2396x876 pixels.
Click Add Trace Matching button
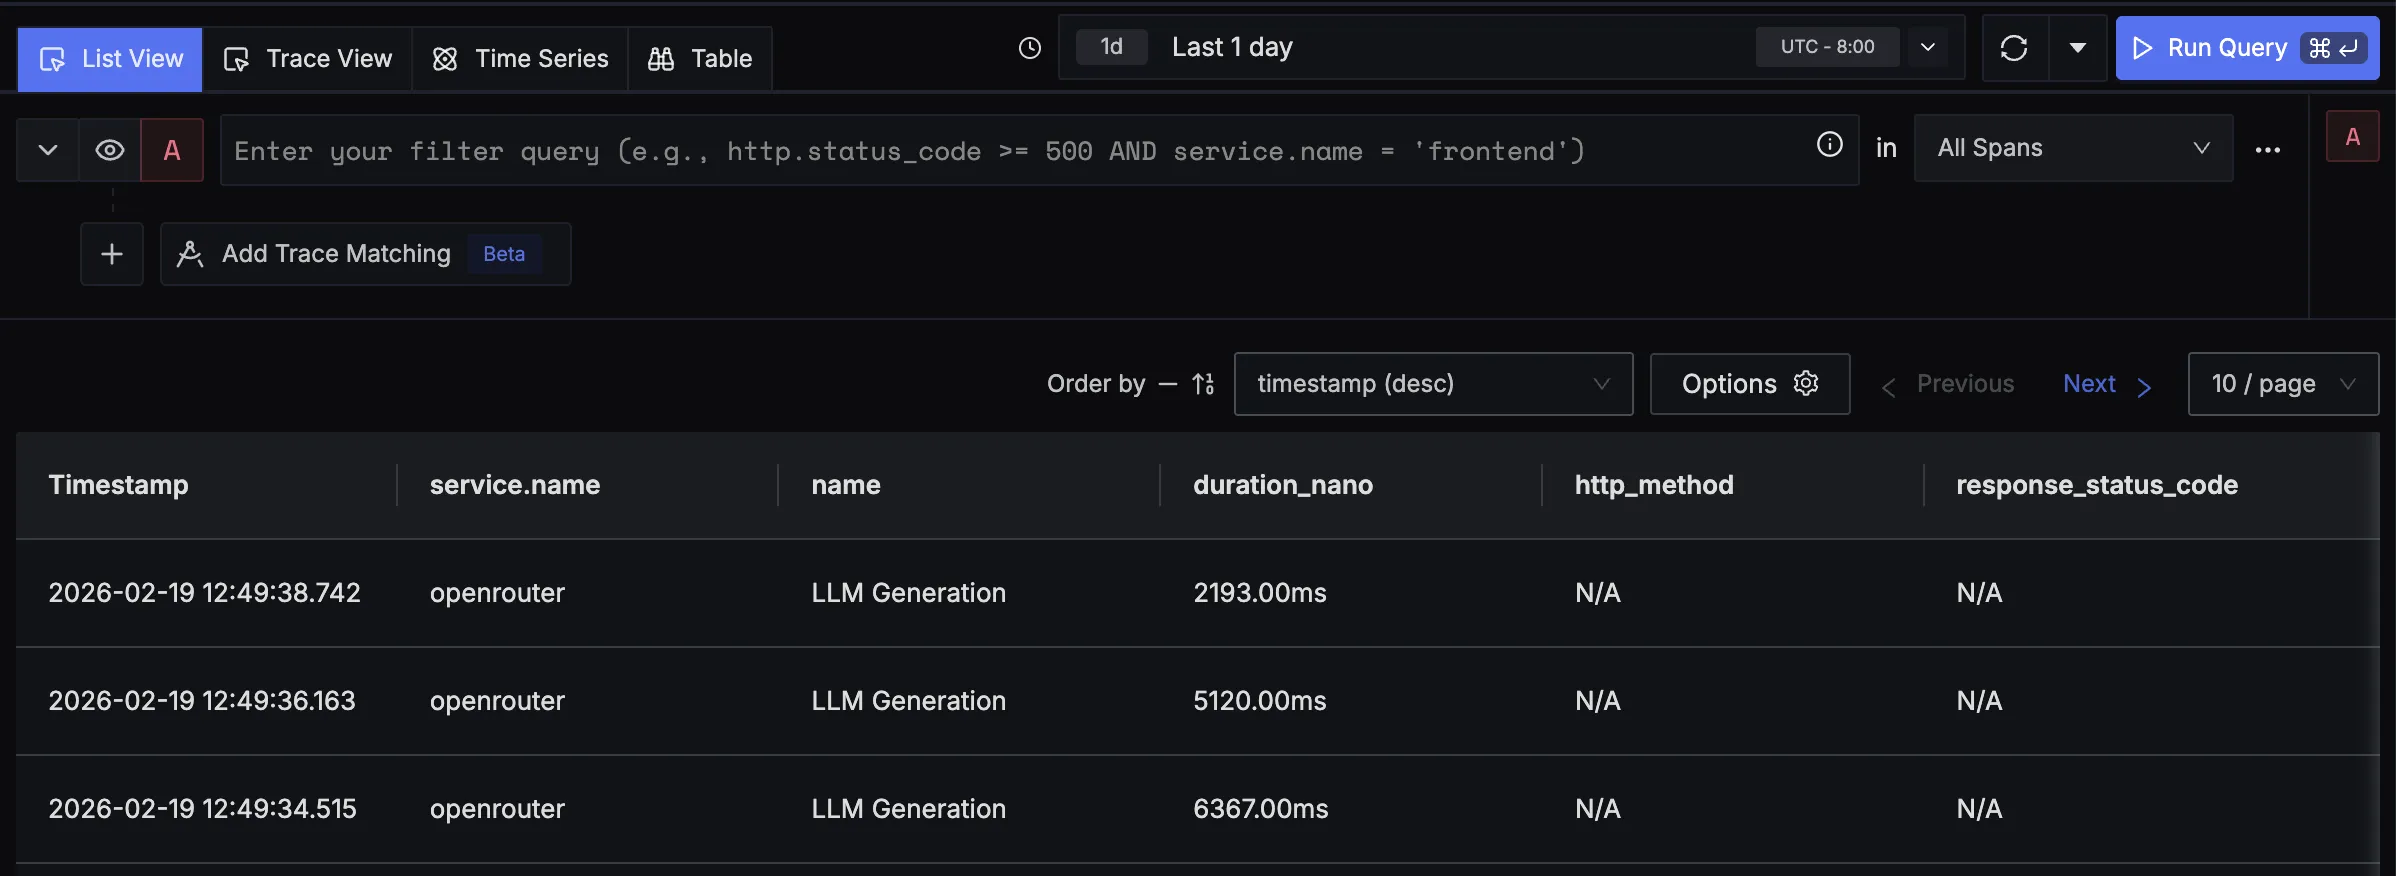coord(366,254)
